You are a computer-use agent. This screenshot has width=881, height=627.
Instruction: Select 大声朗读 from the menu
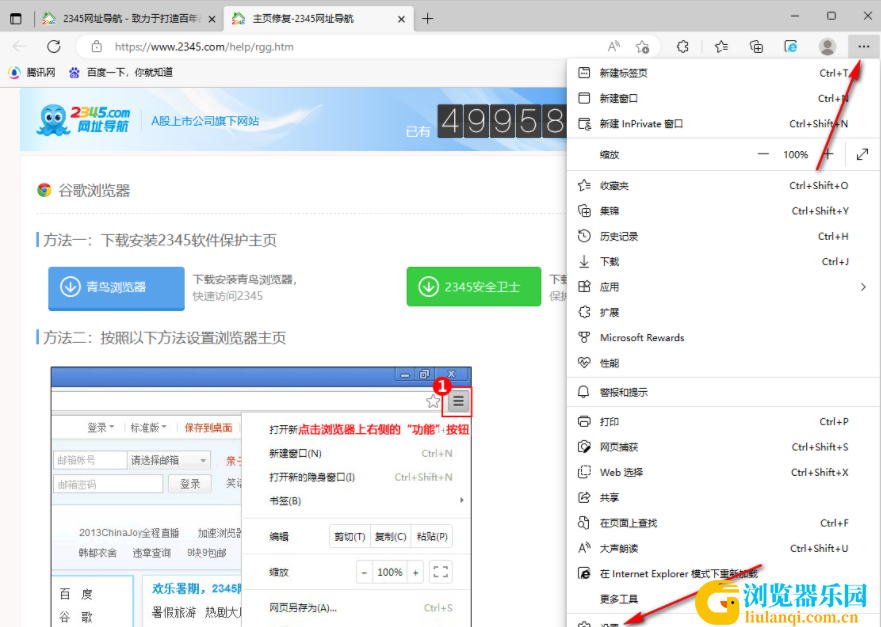pos(723,548)
